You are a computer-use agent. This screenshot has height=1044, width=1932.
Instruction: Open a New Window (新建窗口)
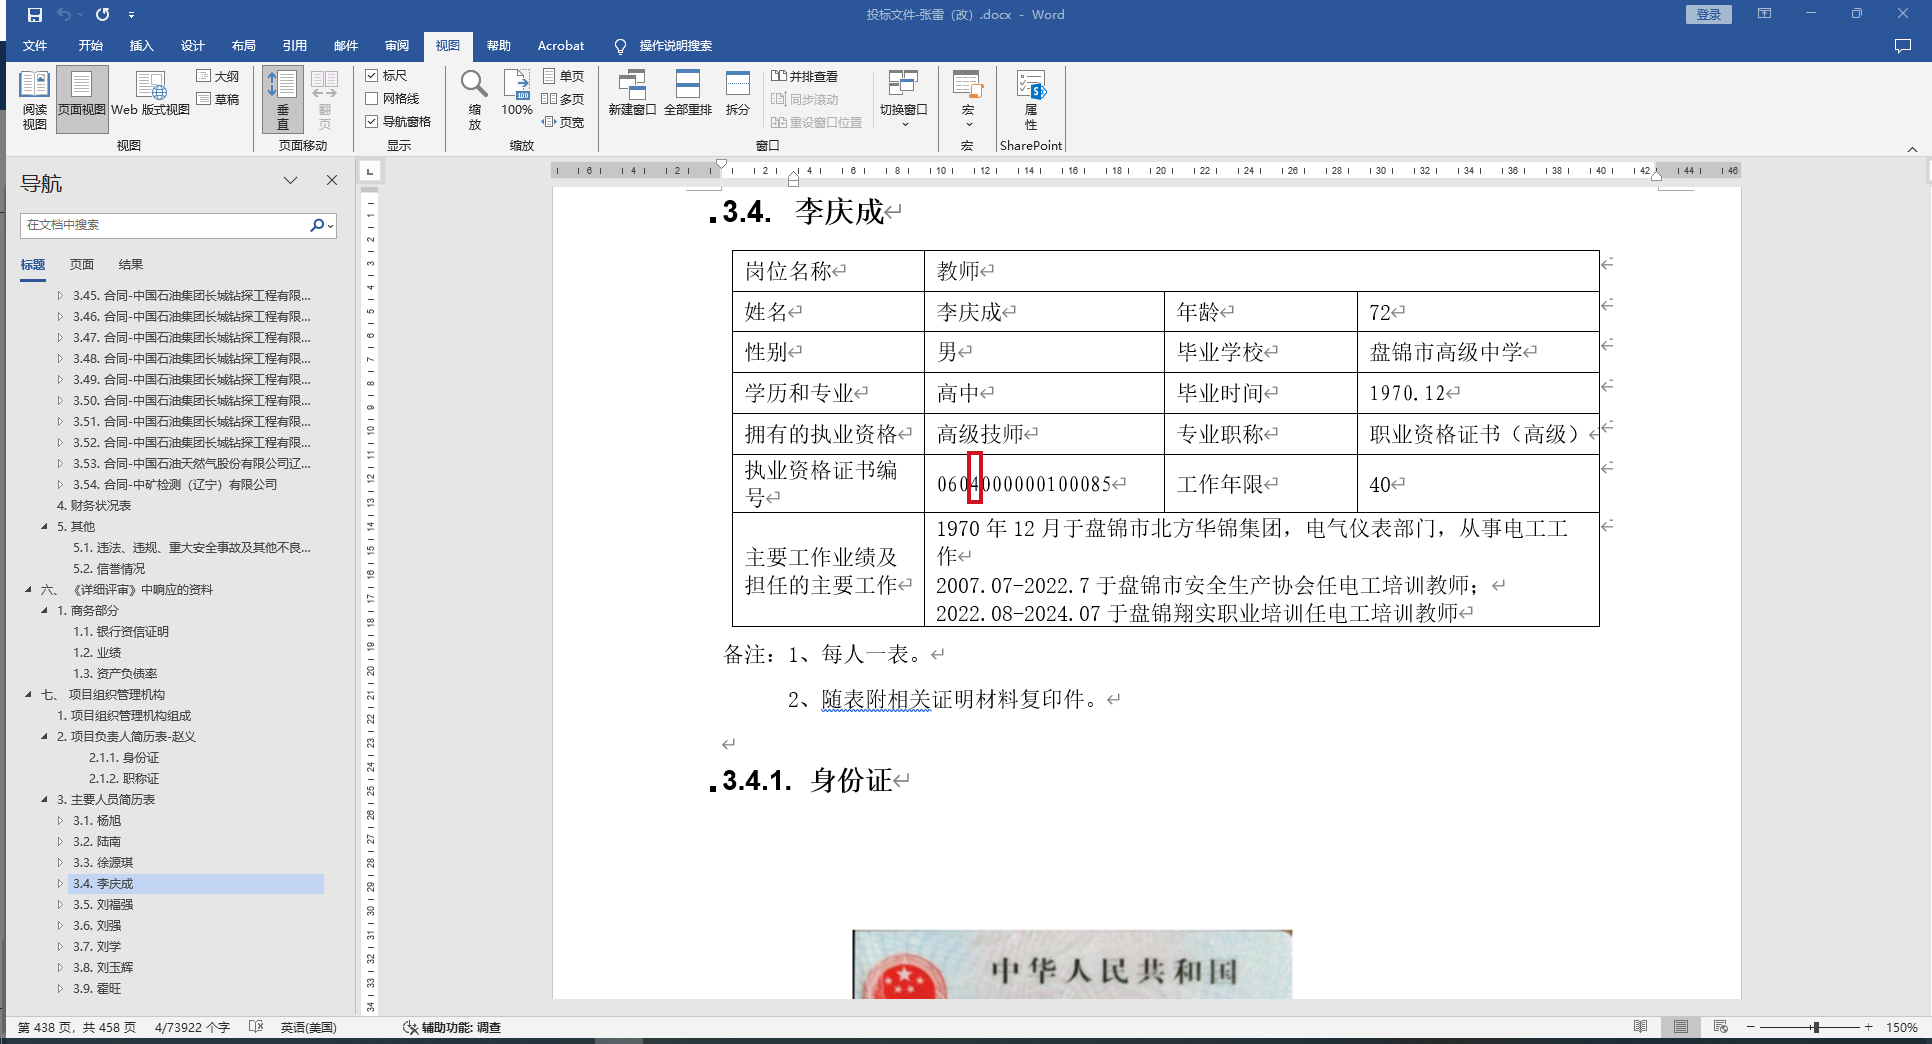pyautogui.click(x=632, y=95)
